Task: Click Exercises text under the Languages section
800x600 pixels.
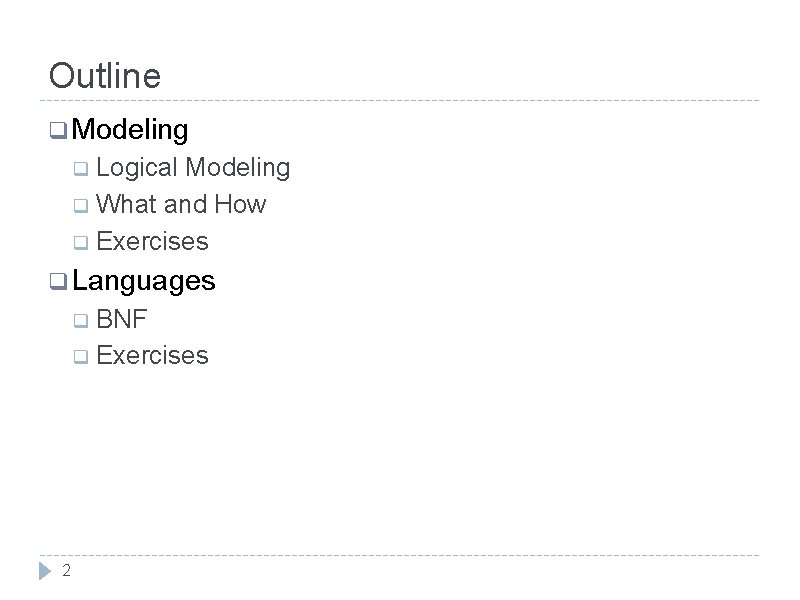Action: pyautogui.click(x=153, y=355)
